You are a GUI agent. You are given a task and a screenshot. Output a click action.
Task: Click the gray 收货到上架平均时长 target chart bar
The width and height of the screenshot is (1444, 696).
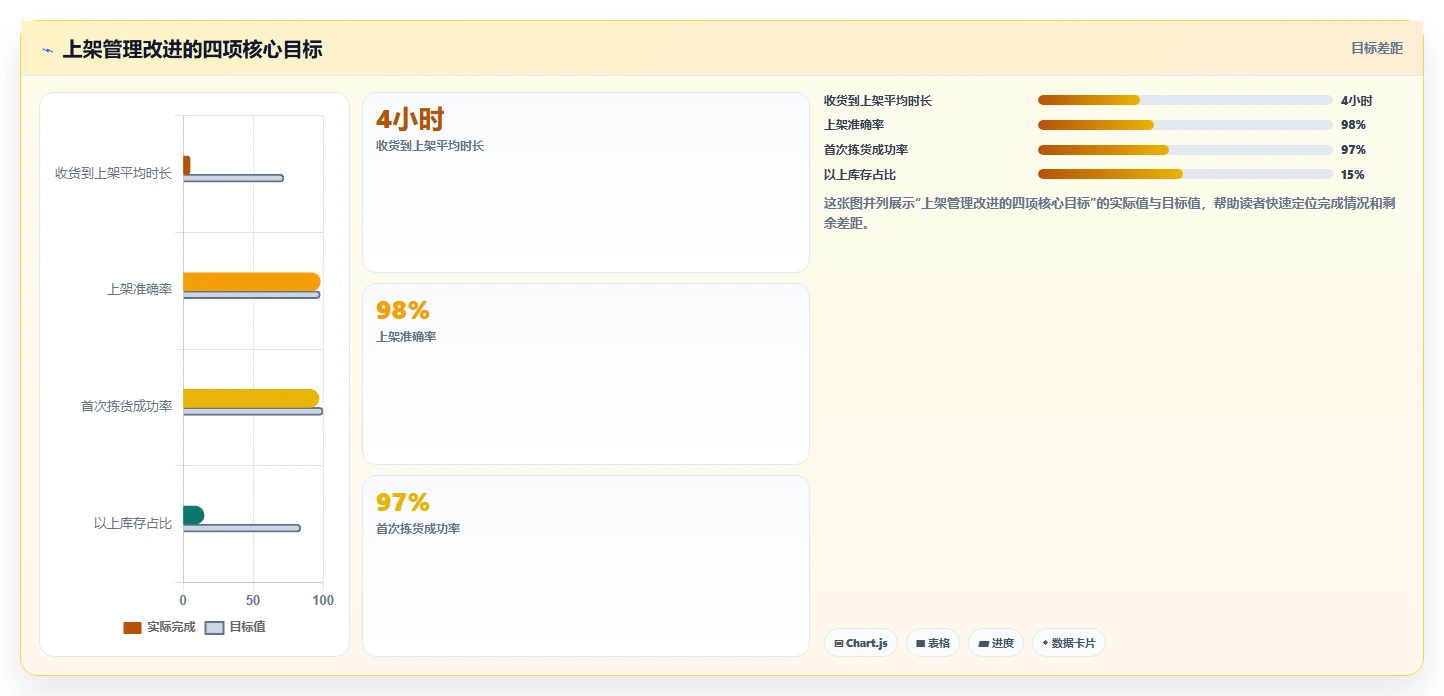point(233,178)
